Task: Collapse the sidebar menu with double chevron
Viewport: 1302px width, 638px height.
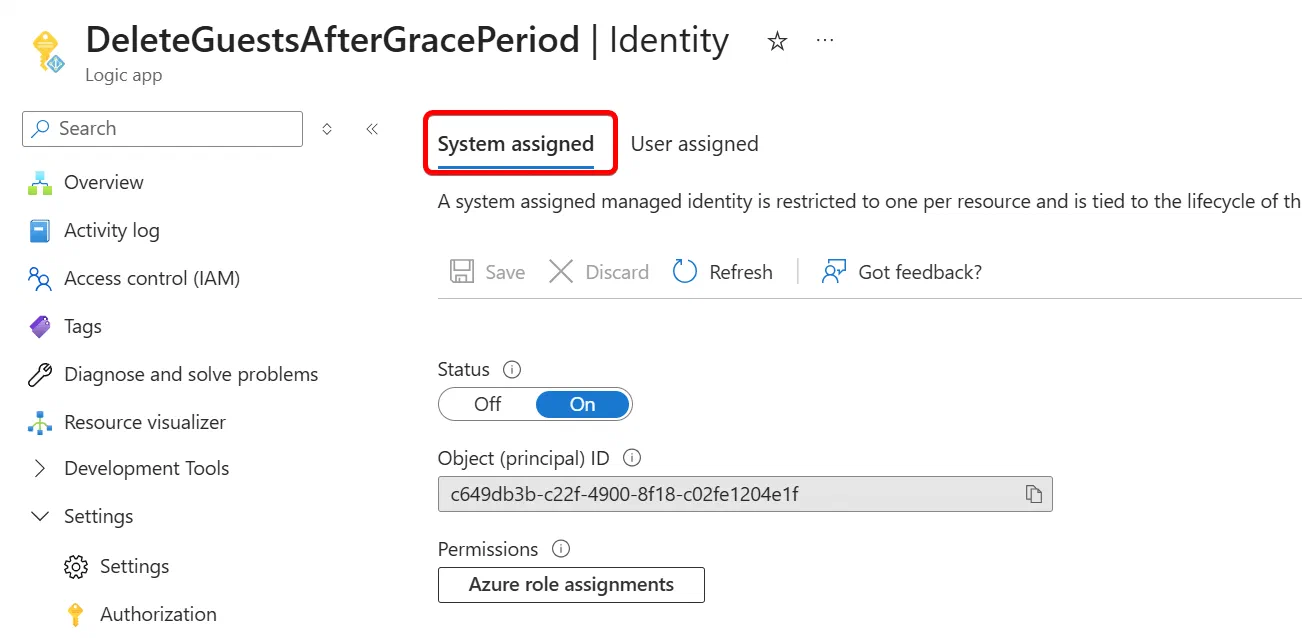Action: pos(372,129)
